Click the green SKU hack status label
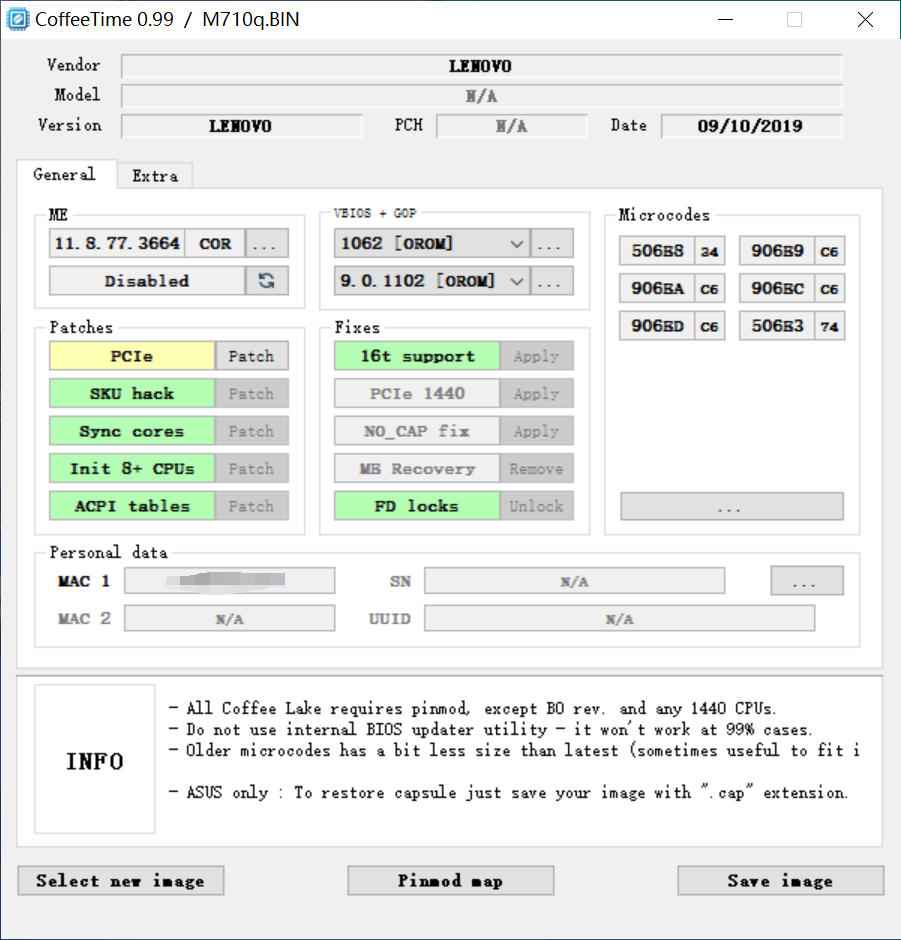 click(x=132, y=394)
